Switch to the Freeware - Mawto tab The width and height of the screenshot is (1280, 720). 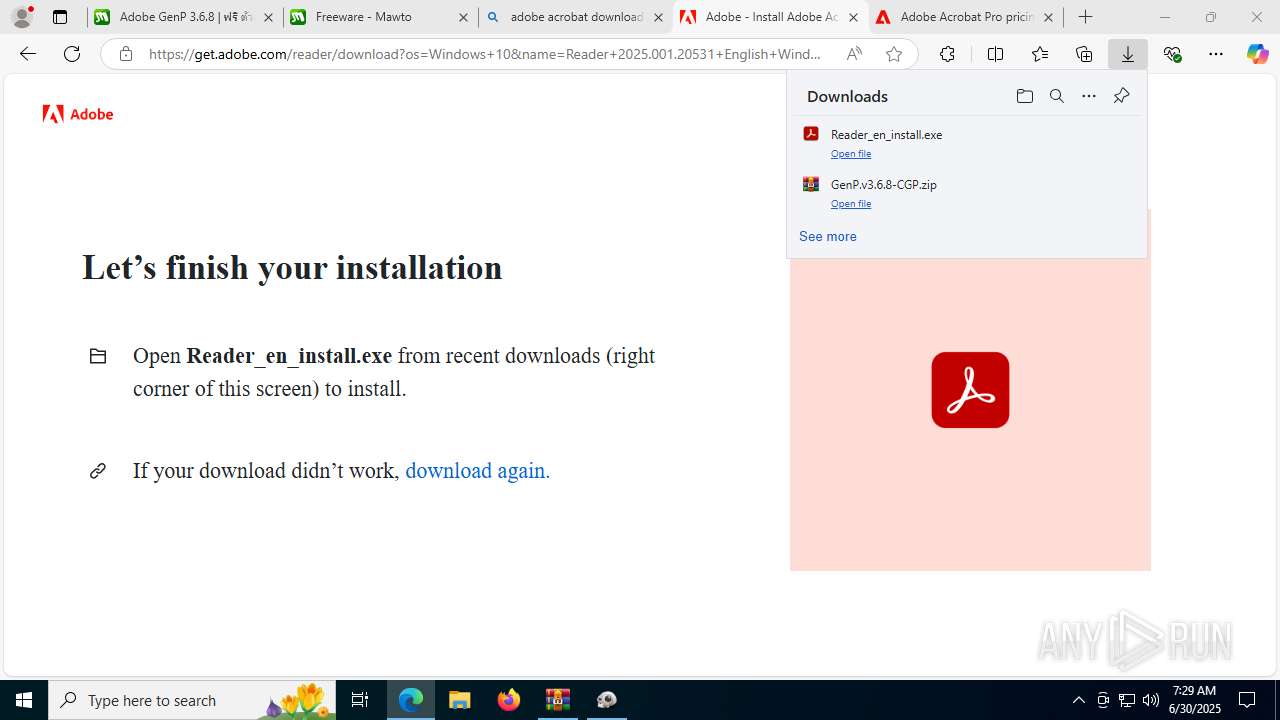380,17
